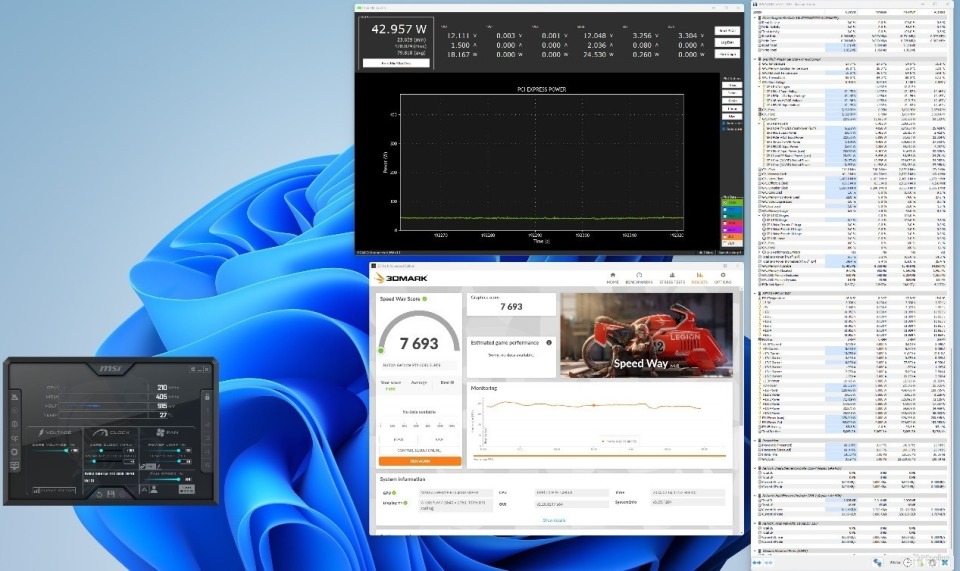The width and height of the screenshot is (960, 571).
Task: Toggle the blue plot data checkbox in power monitor
Action: tap(725, 209)
